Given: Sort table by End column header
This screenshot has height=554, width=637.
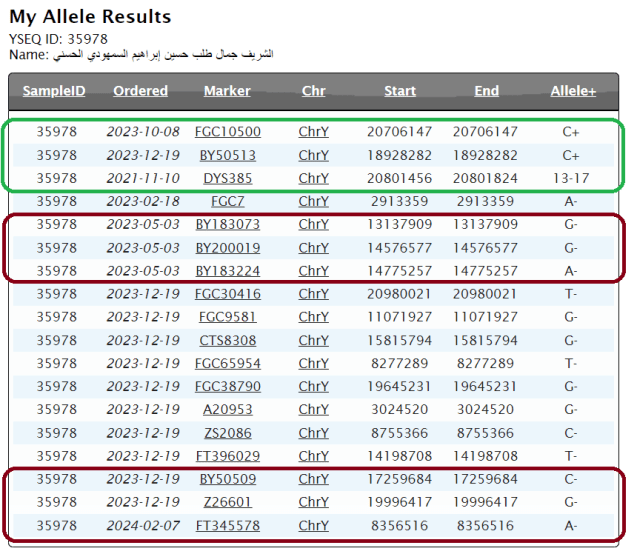Looking at the screenshot, I should pyautogui.click(x=486, y=91).
